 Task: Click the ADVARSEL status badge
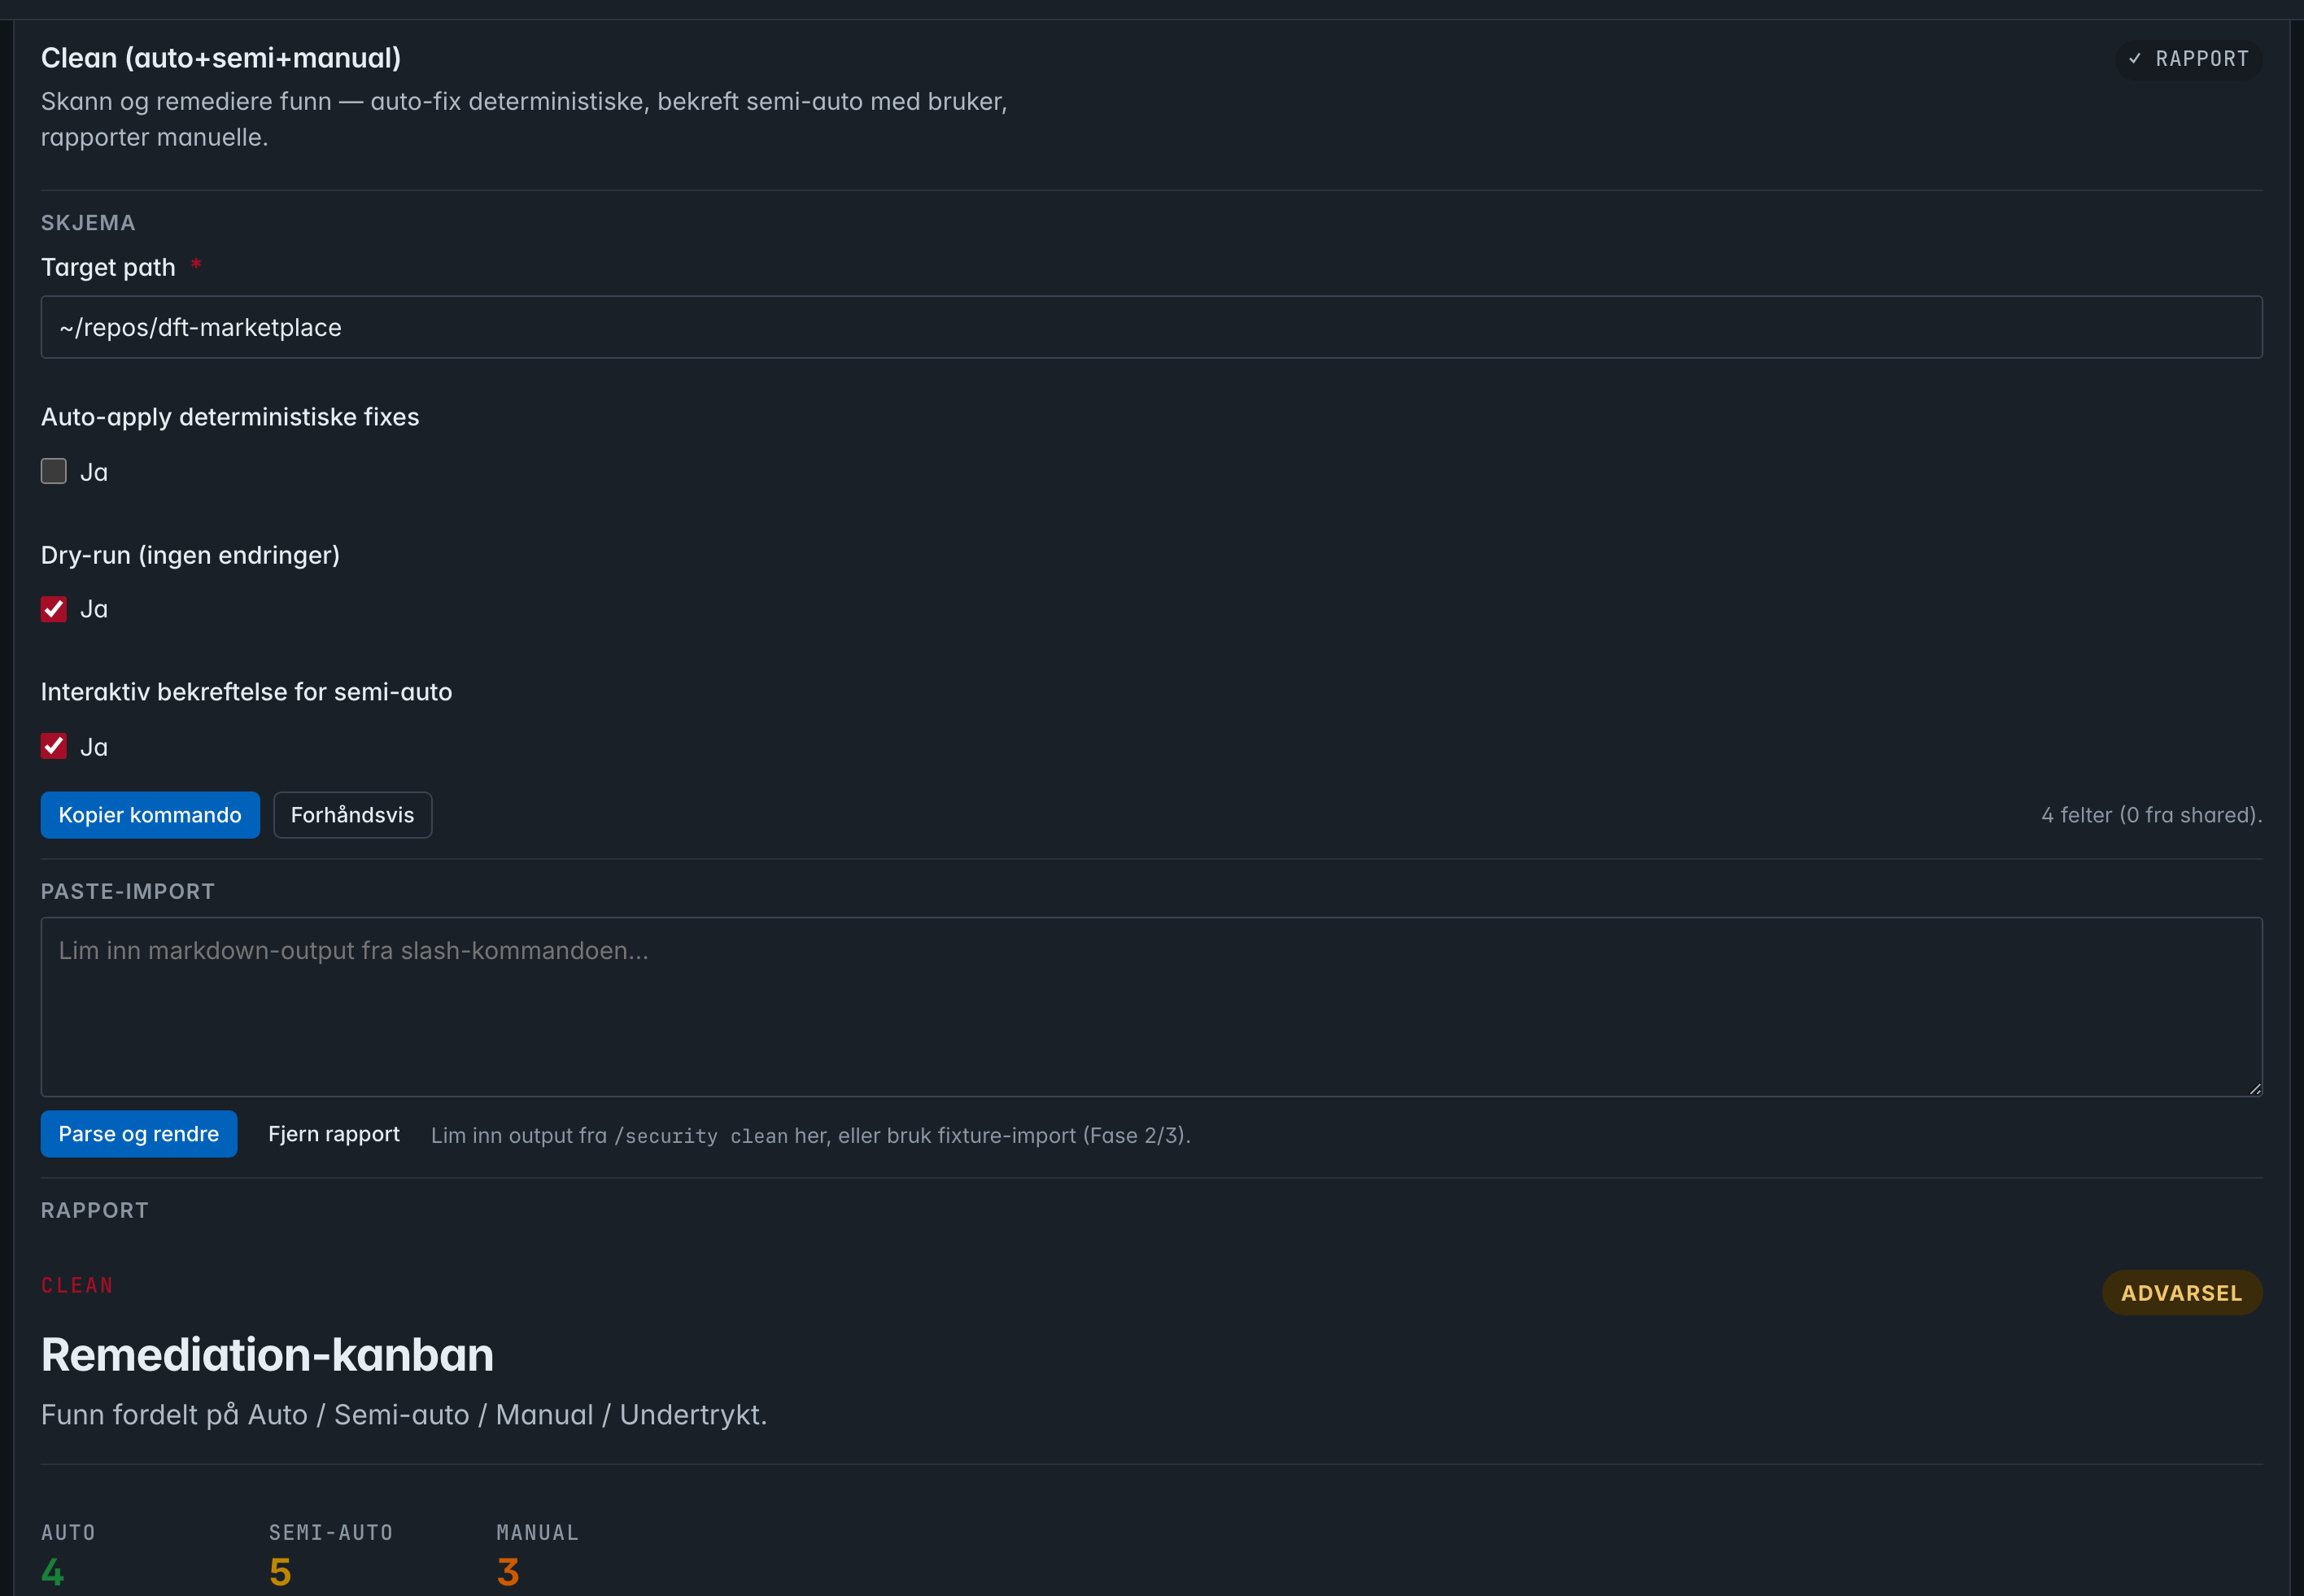tap(2182, 1293)
